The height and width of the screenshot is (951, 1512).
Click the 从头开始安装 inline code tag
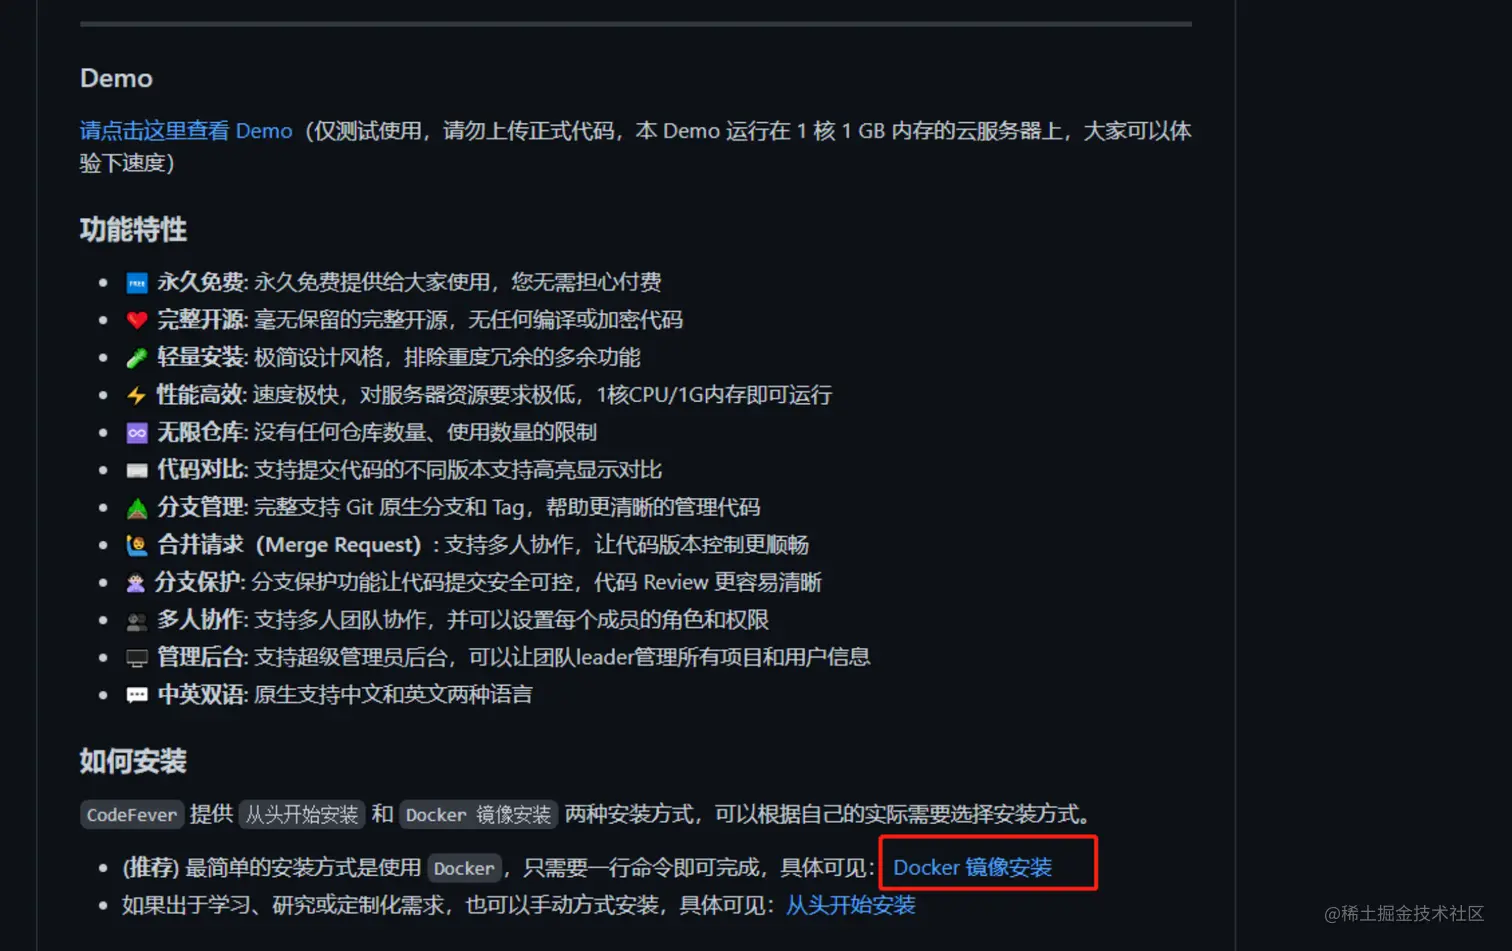pos(302,814)
